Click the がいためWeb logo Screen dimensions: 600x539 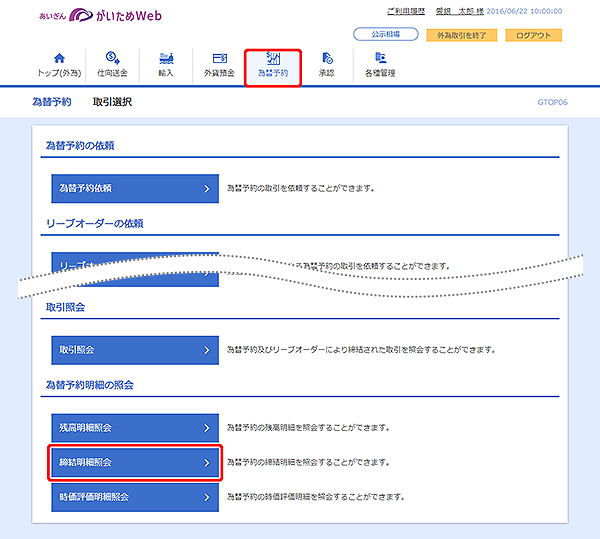click(x=100, y=15)
